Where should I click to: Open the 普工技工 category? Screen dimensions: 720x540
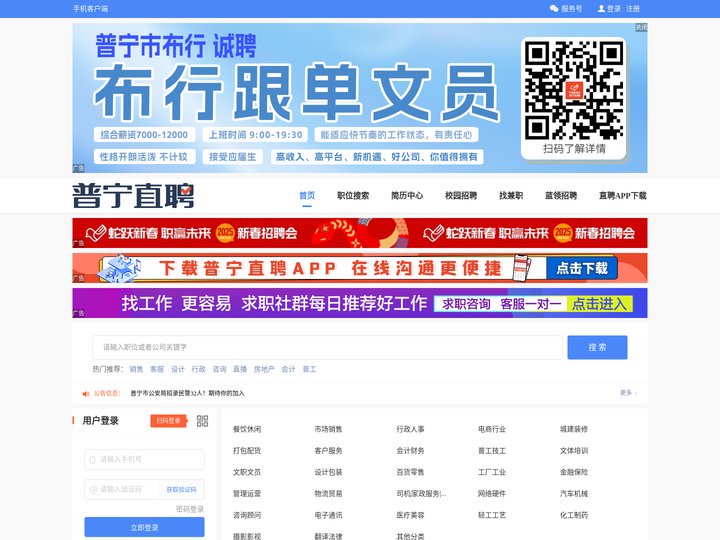pos(492,451)
